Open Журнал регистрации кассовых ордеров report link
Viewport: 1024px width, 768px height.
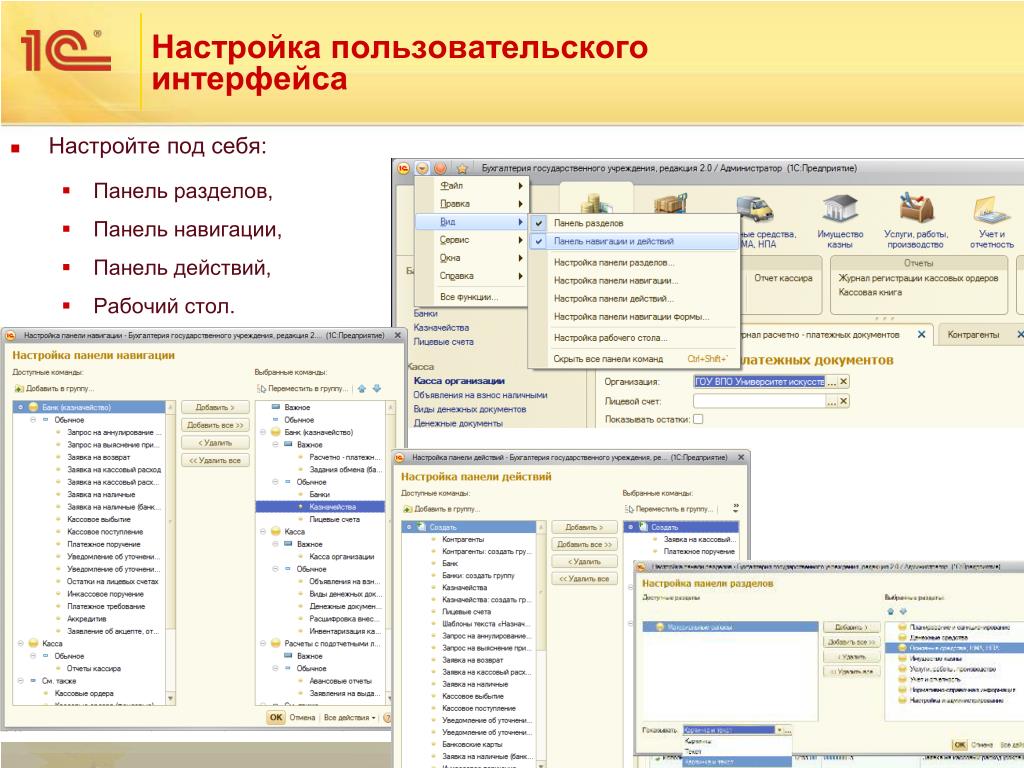tap(918, 278)
